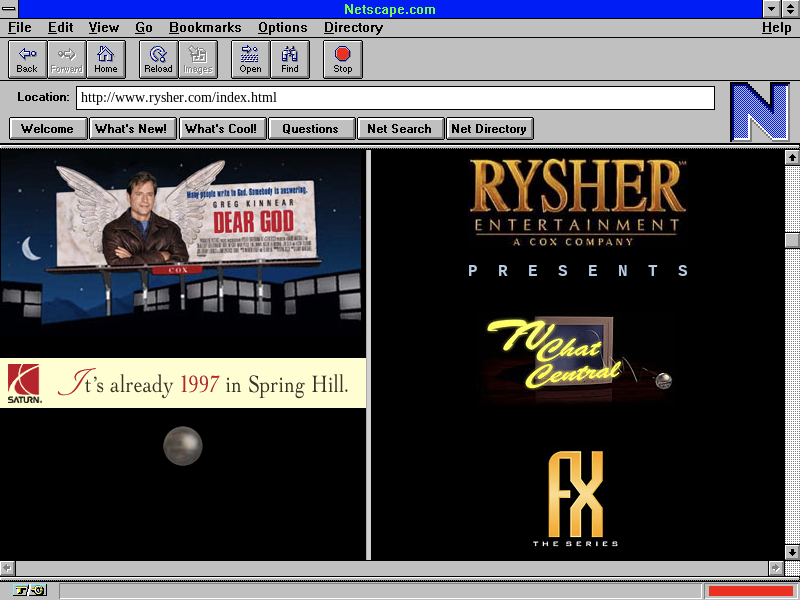The width and height of the screenshot is (800, 600).
Task: Click the Netscape N logo
Action: (759, 112)
